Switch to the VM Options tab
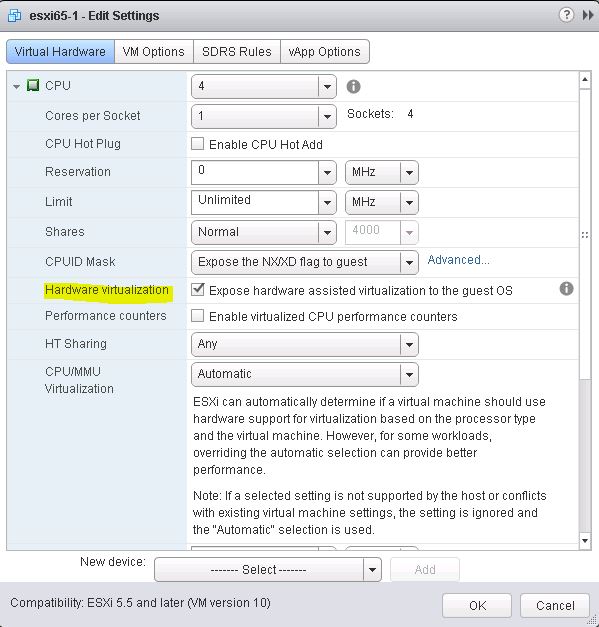The image size is (599, 627). pos(154,52)
